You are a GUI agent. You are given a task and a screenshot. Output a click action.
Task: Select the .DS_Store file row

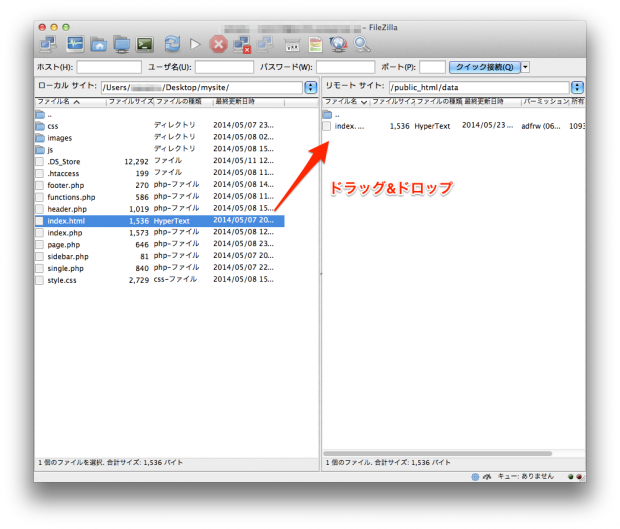[160, 162]
